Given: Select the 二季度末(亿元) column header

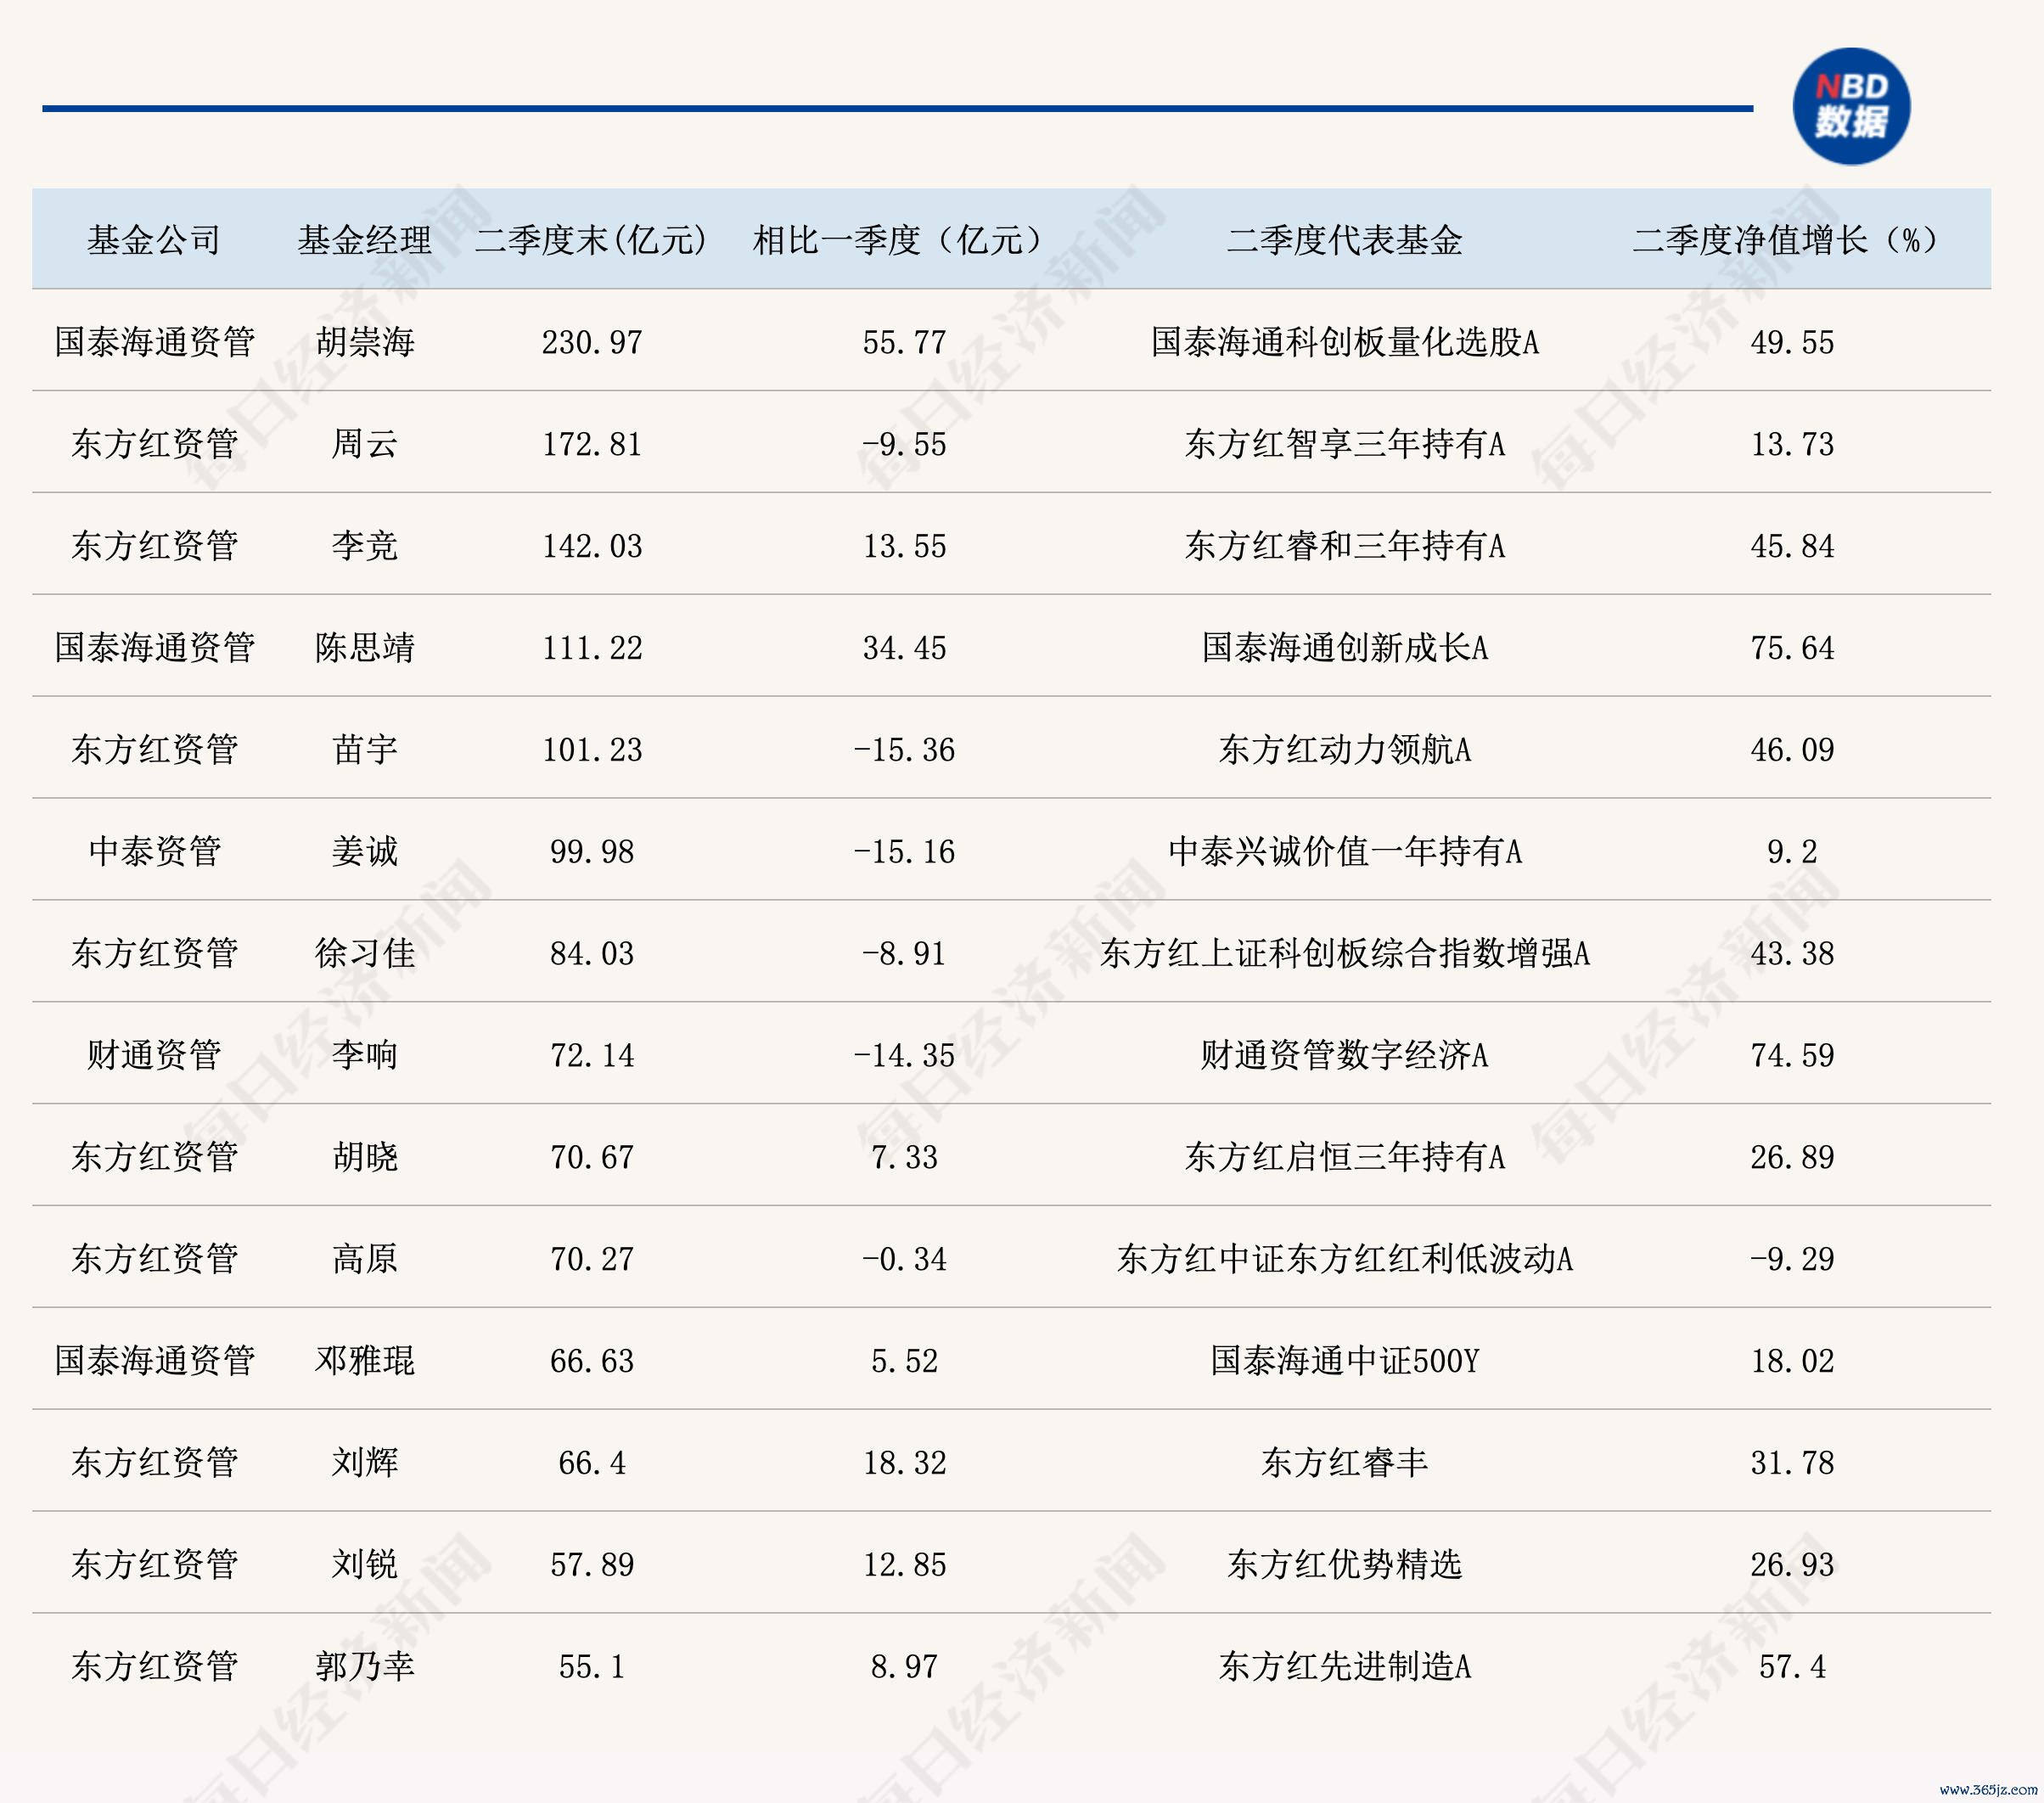Looking at the screenshot, I should pyautogui.click(x=592, y=240).
